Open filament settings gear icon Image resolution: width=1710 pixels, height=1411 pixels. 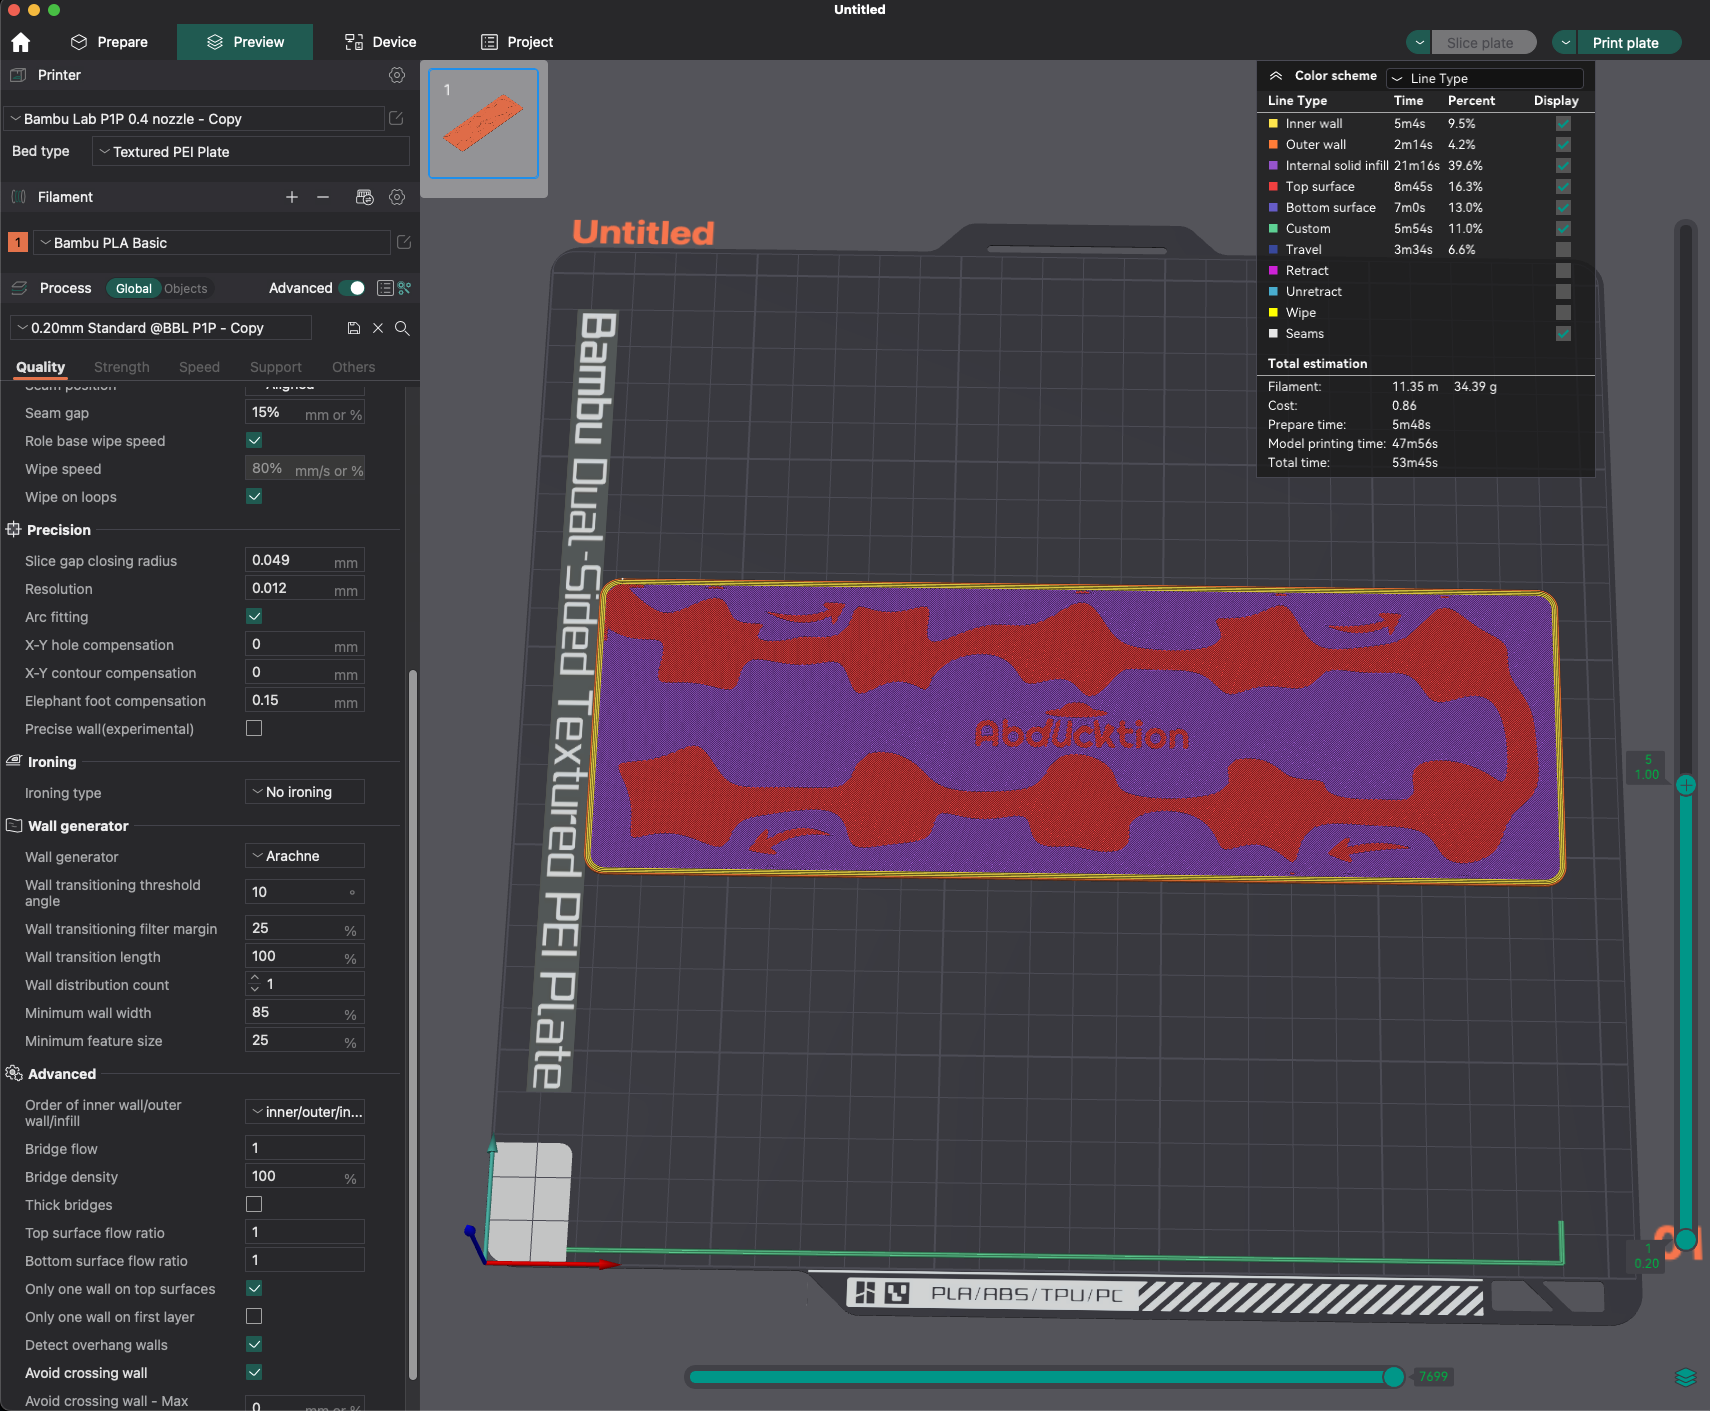point(397,197)
